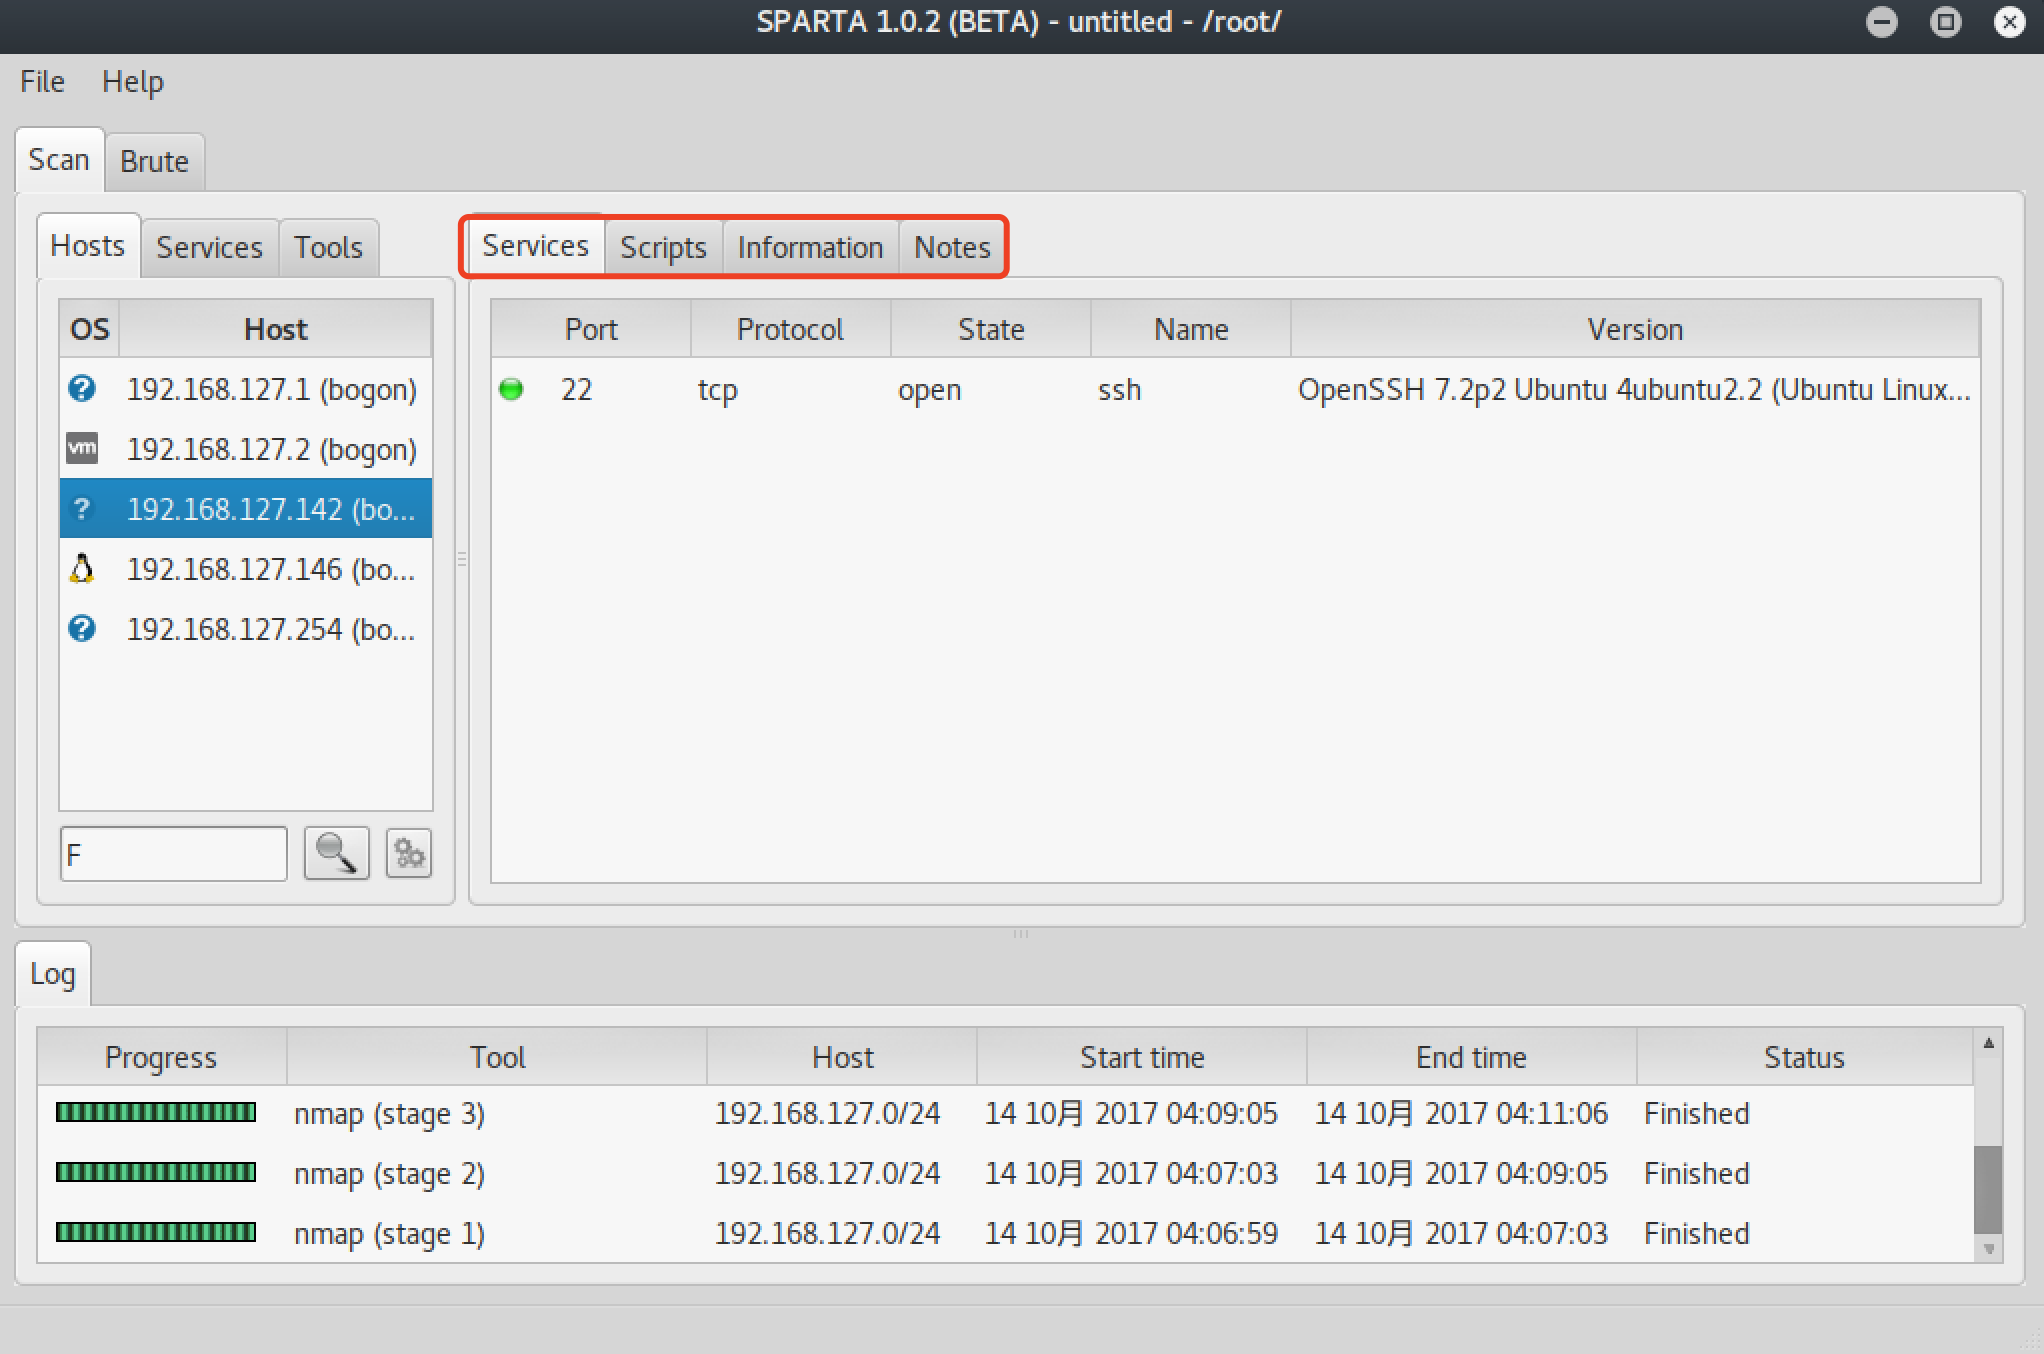Click question-mark OS icon for 192.168.127.1
Screen dimensions: 2044x1354
(x=82, y=388)
